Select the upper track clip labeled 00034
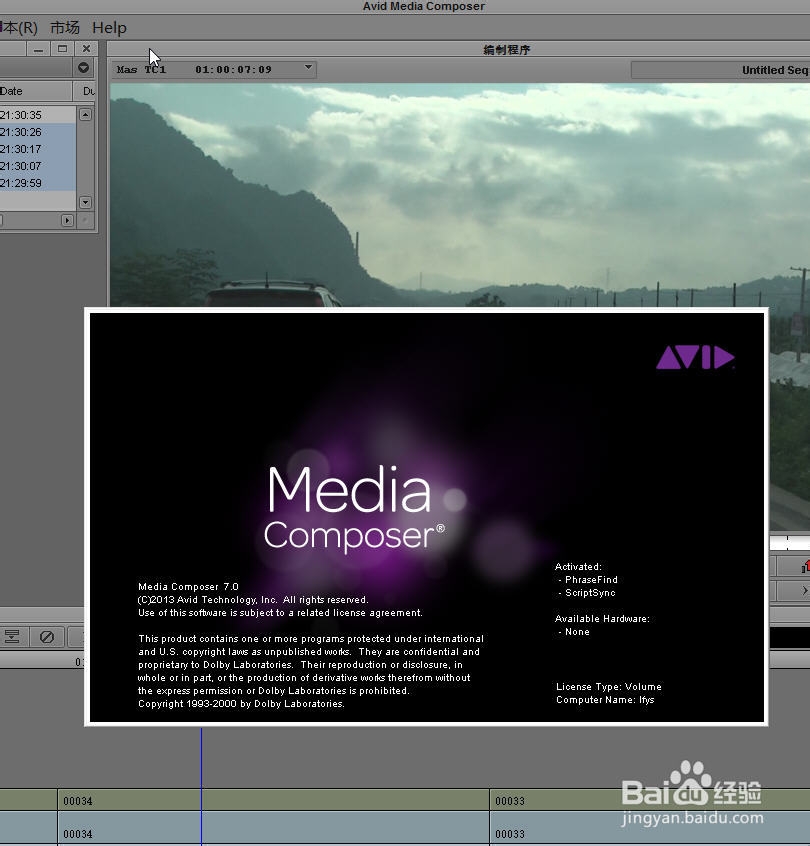 click(273, 801)
